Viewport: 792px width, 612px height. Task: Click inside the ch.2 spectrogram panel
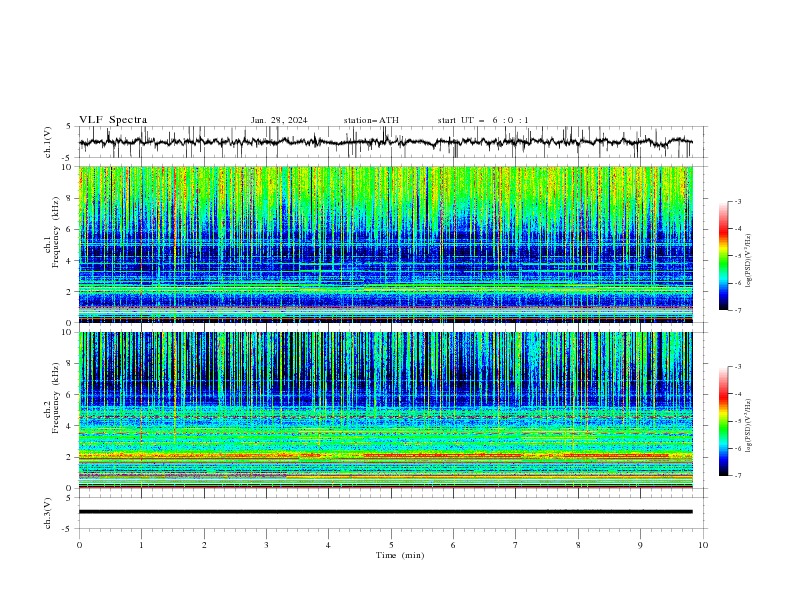(385, 410)
